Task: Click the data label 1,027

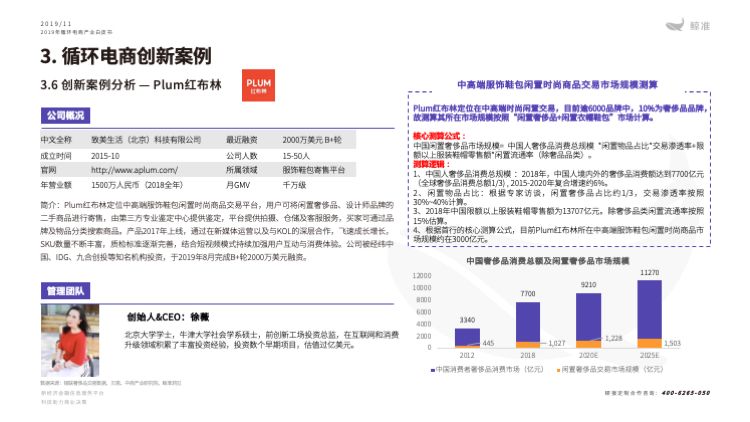Action: click(557, 344)
